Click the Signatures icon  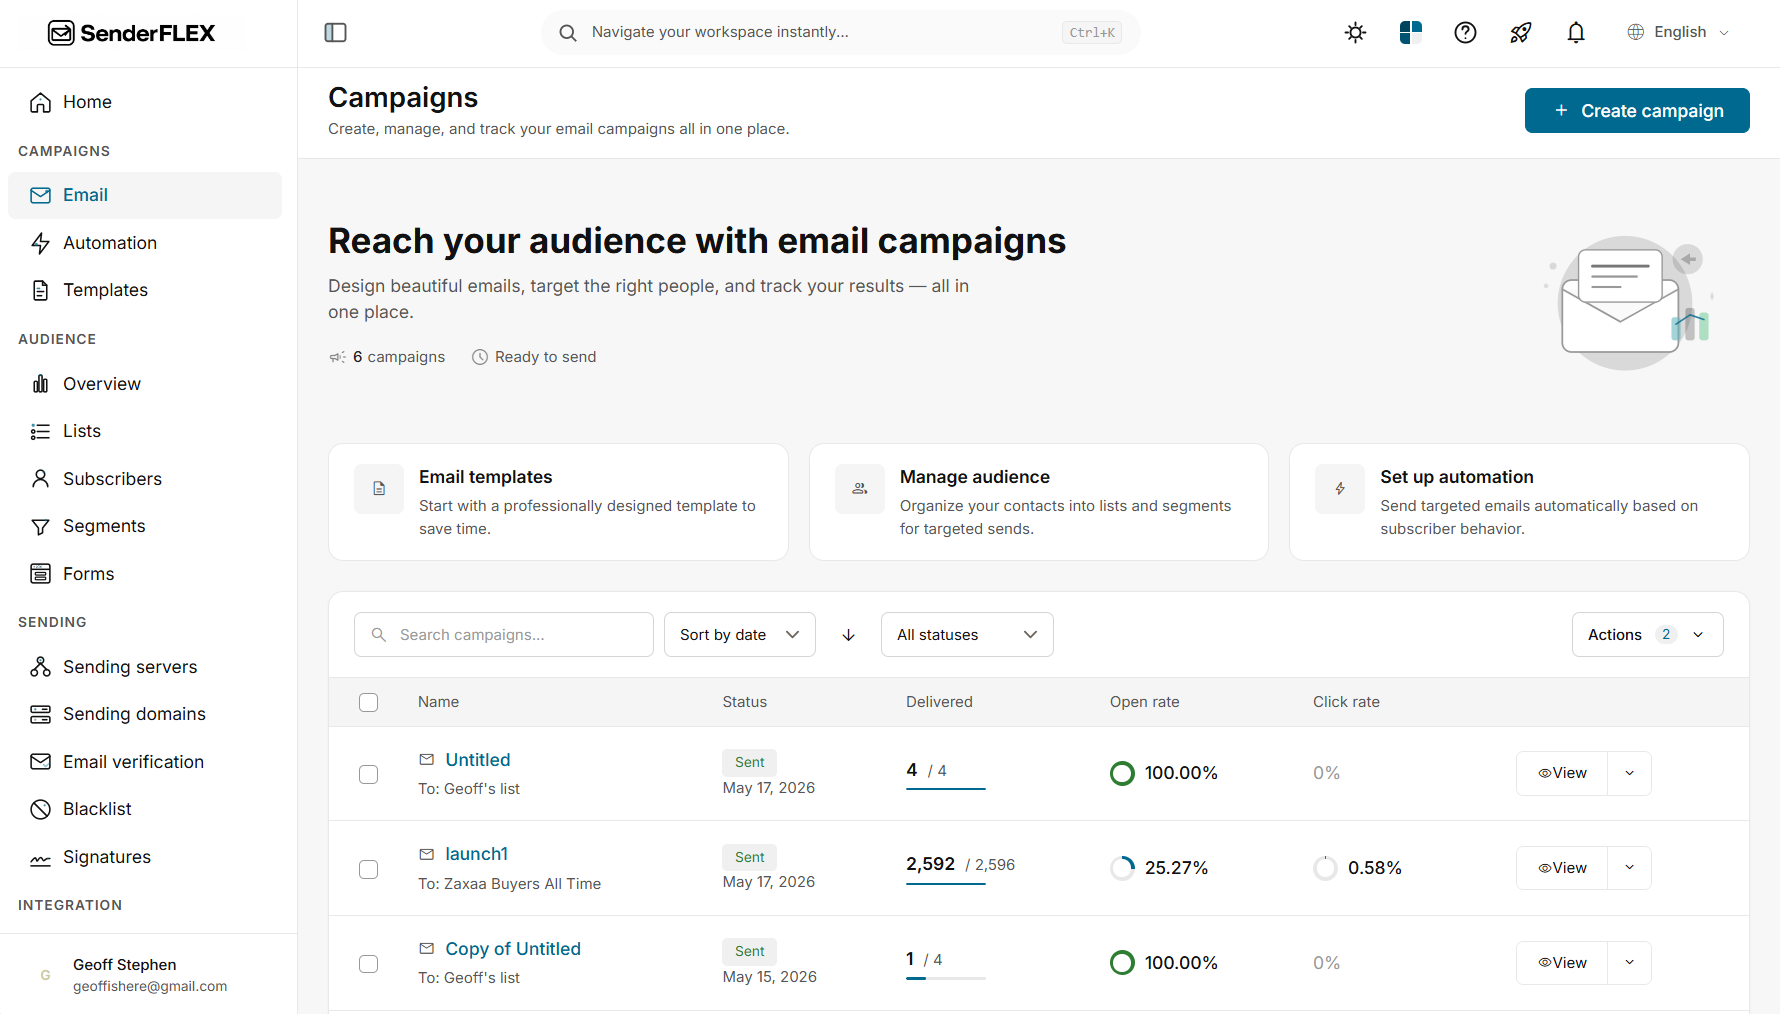pos(41,858)
